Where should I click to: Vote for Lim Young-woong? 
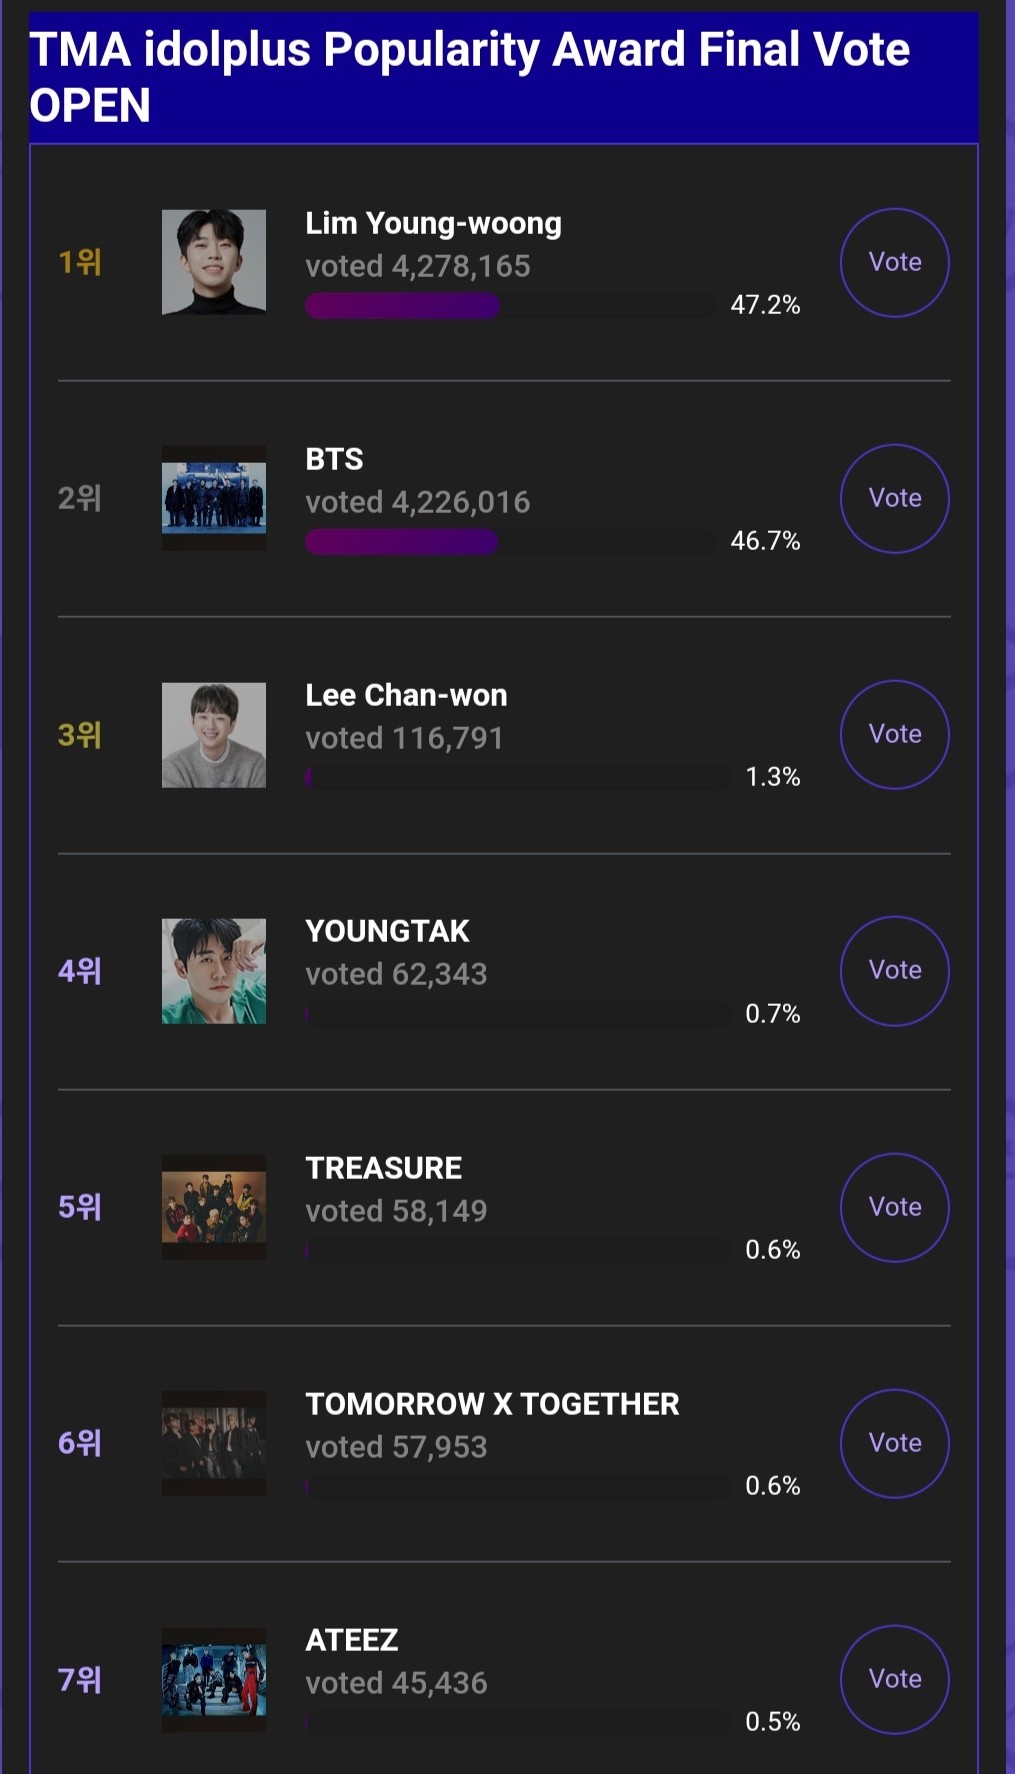[x=894, y=262]
